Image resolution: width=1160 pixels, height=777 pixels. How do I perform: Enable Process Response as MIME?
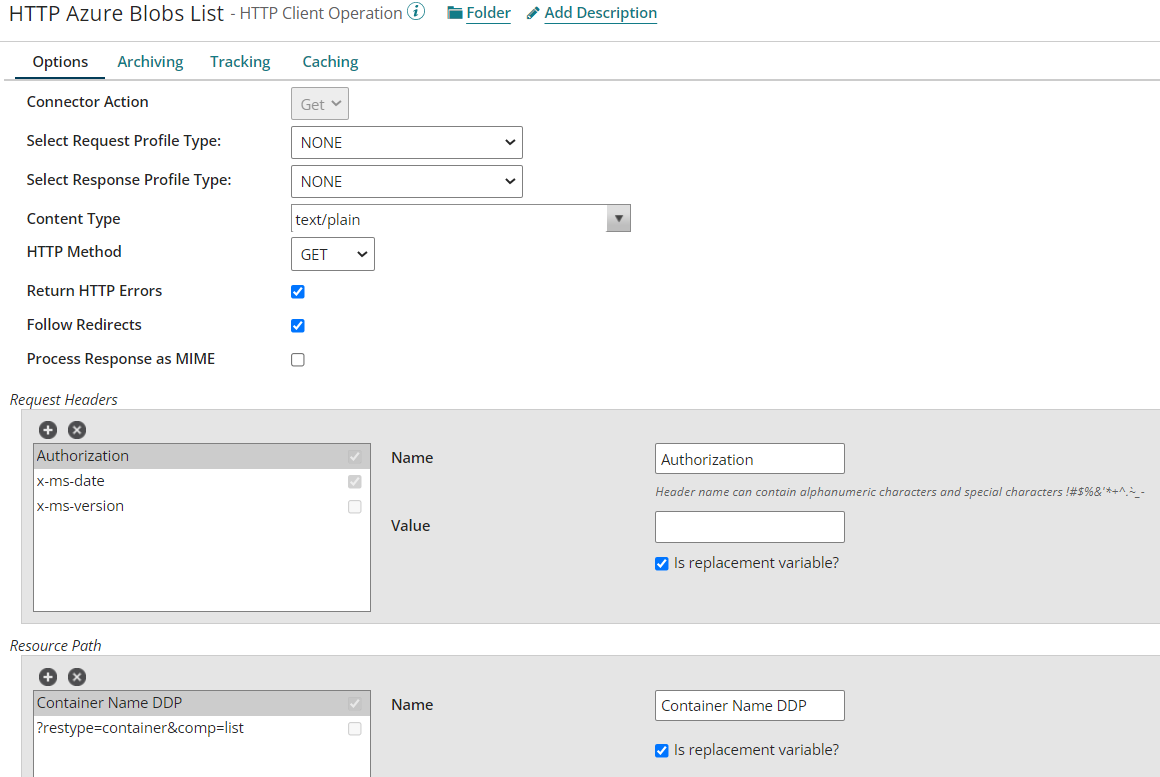tap(297, 359)
